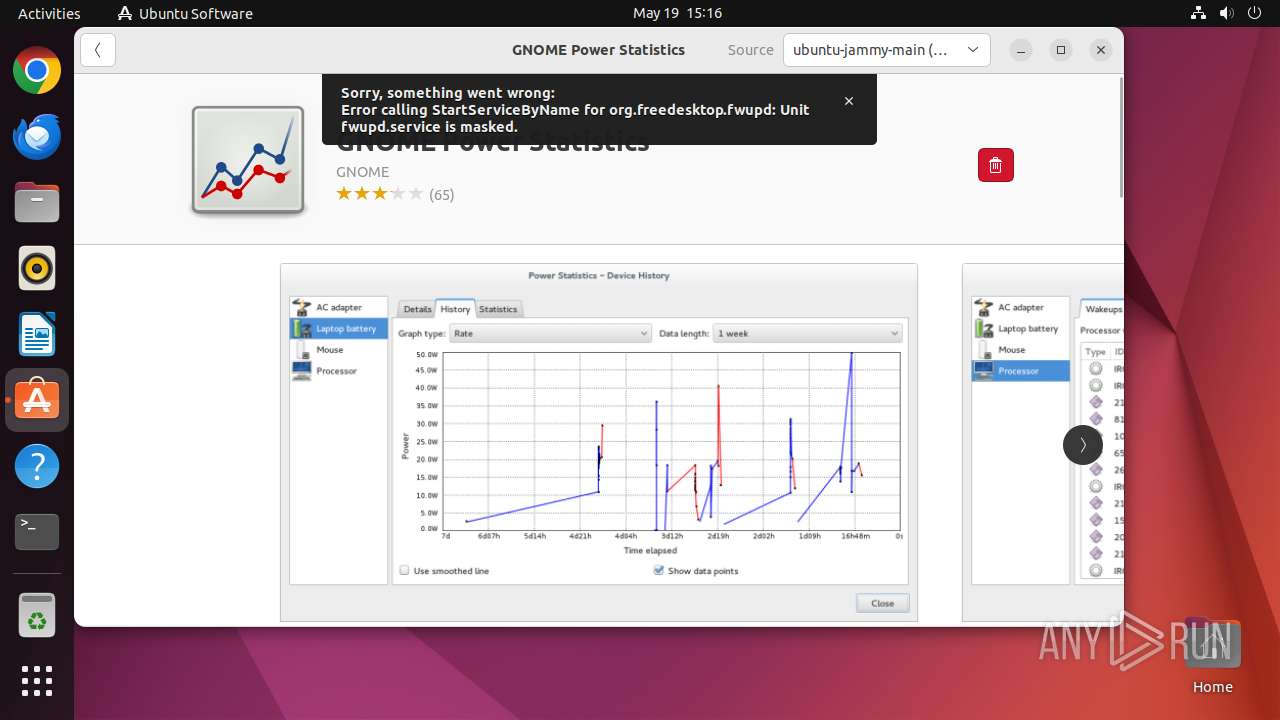Viewport: 1280px width, 720px height.
Task: Click the Data length 1 week dropdown
Action: point(808,333)
